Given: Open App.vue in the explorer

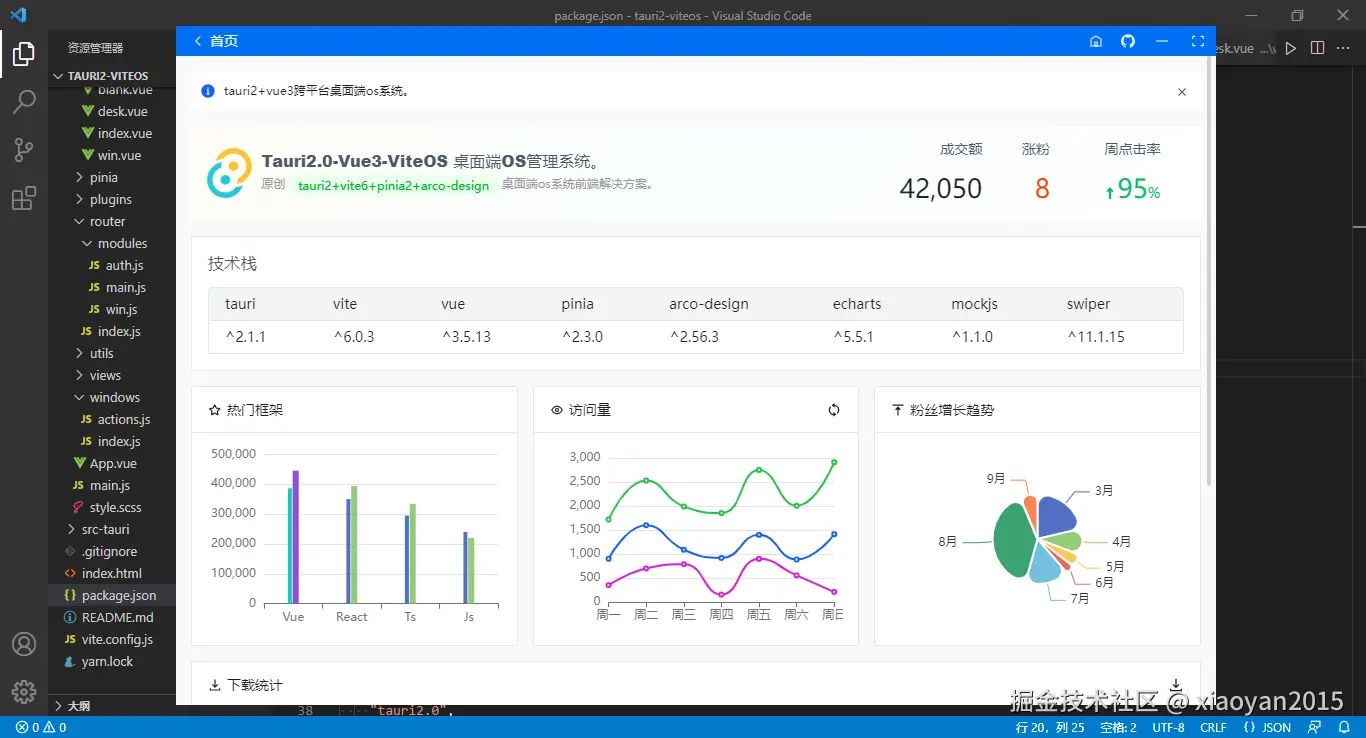Looking at the screenshot, I should pos(113,464).
